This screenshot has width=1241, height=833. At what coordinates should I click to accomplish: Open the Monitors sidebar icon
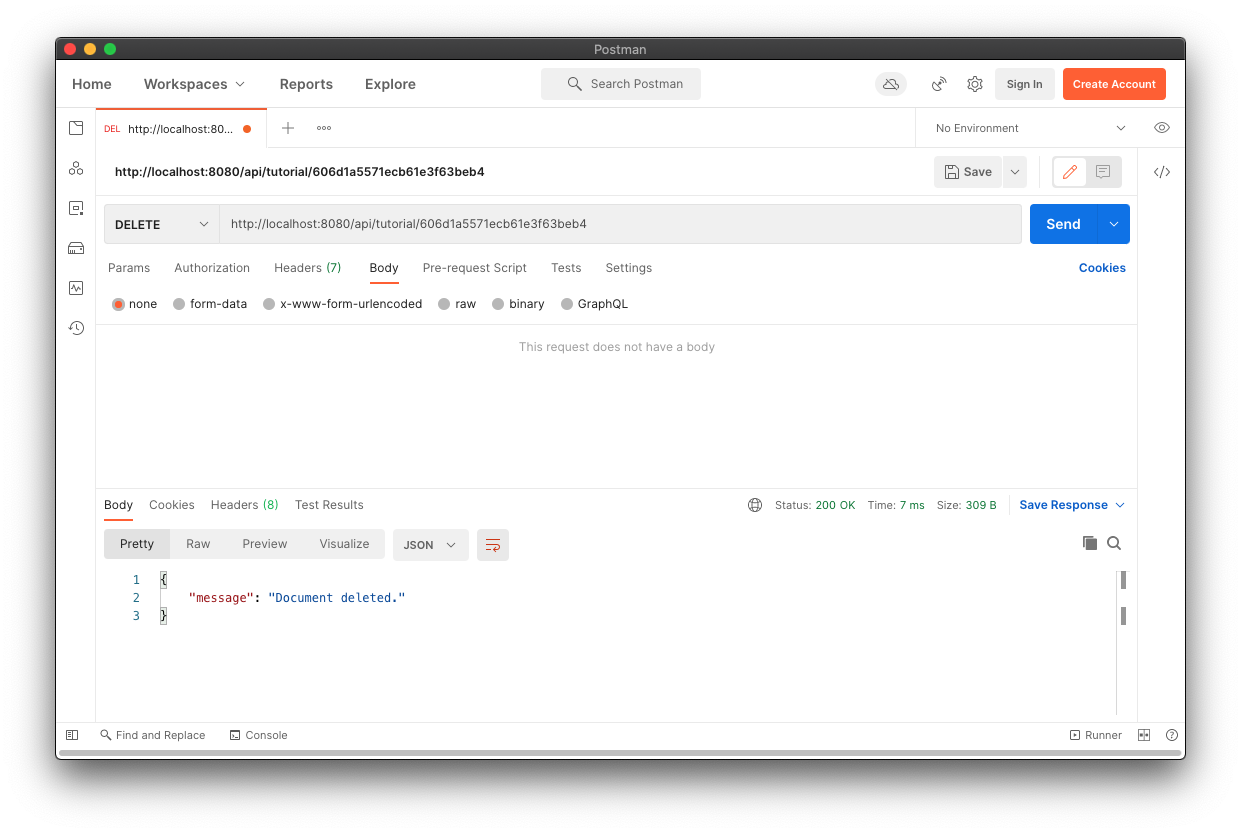point(76,288)
